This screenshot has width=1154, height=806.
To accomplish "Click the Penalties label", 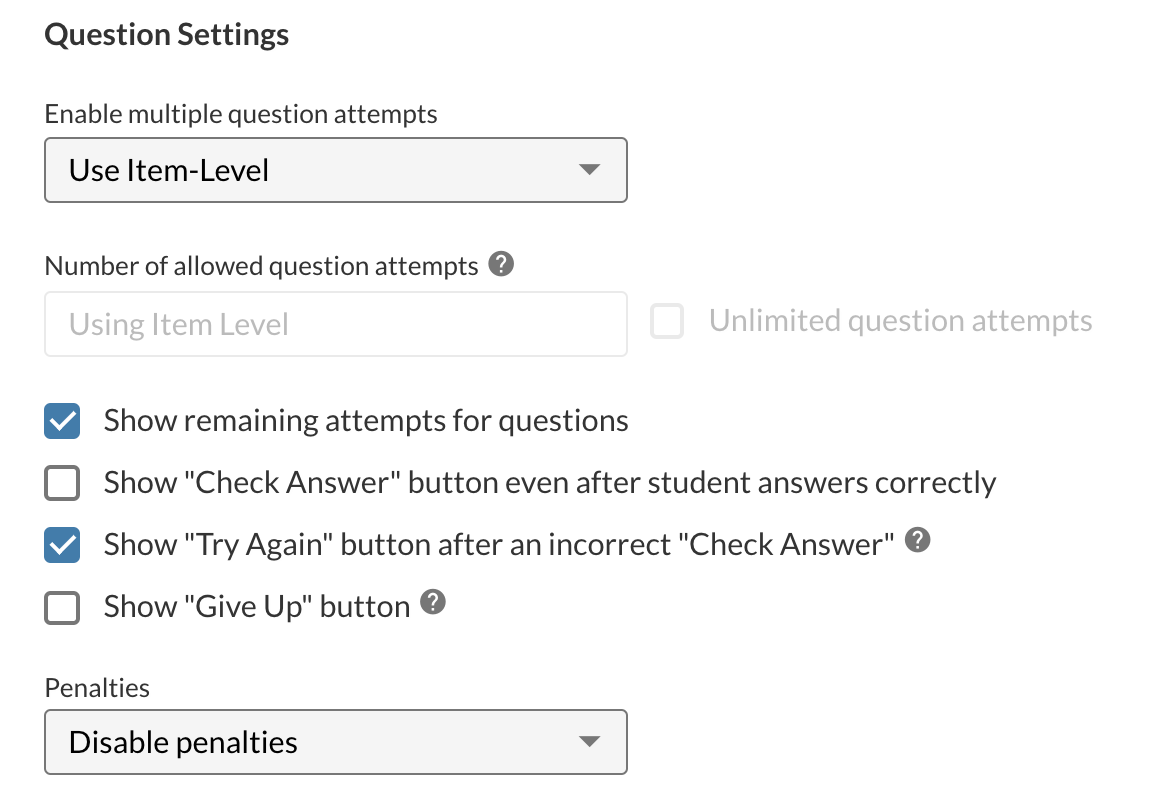I will [x=96, y=687].
